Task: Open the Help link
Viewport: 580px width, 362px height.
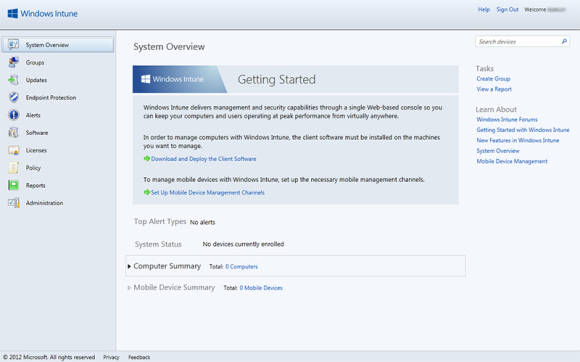Action: point(484,10)
